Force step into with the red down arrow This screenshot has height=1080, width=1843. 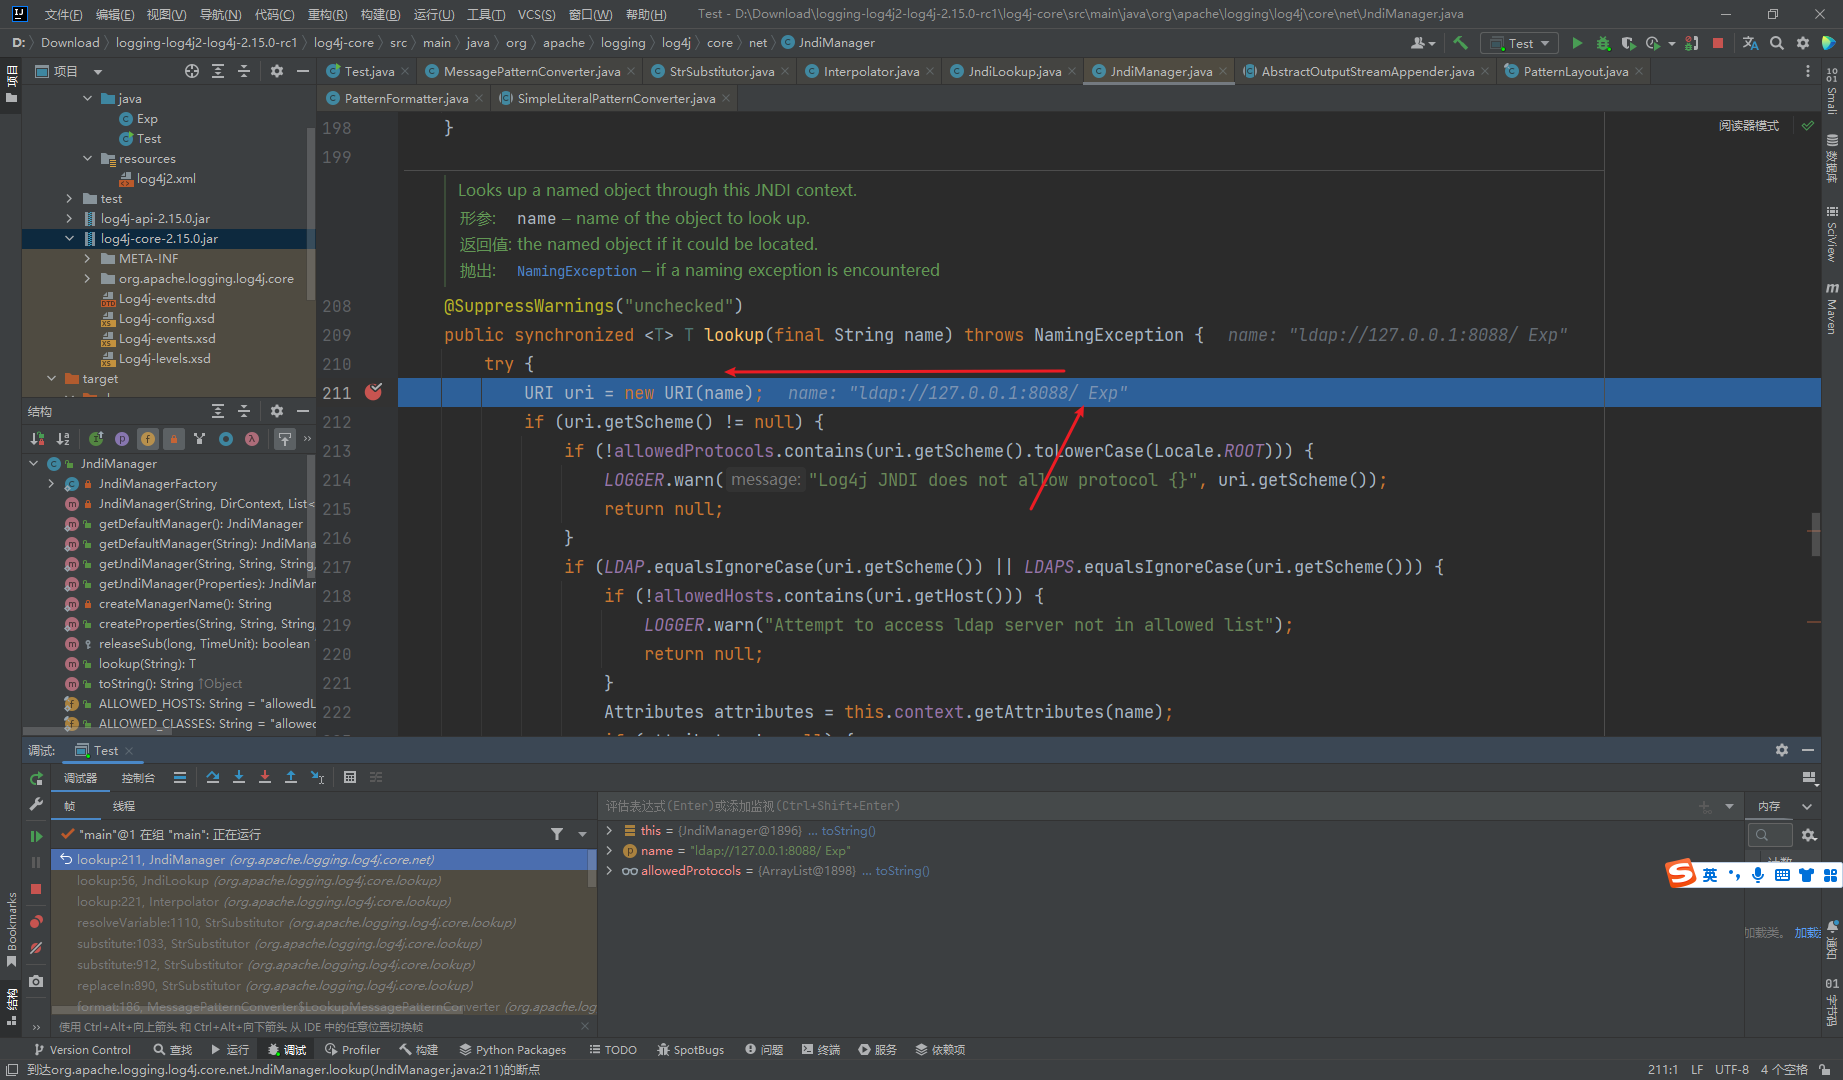coord(265,777)
